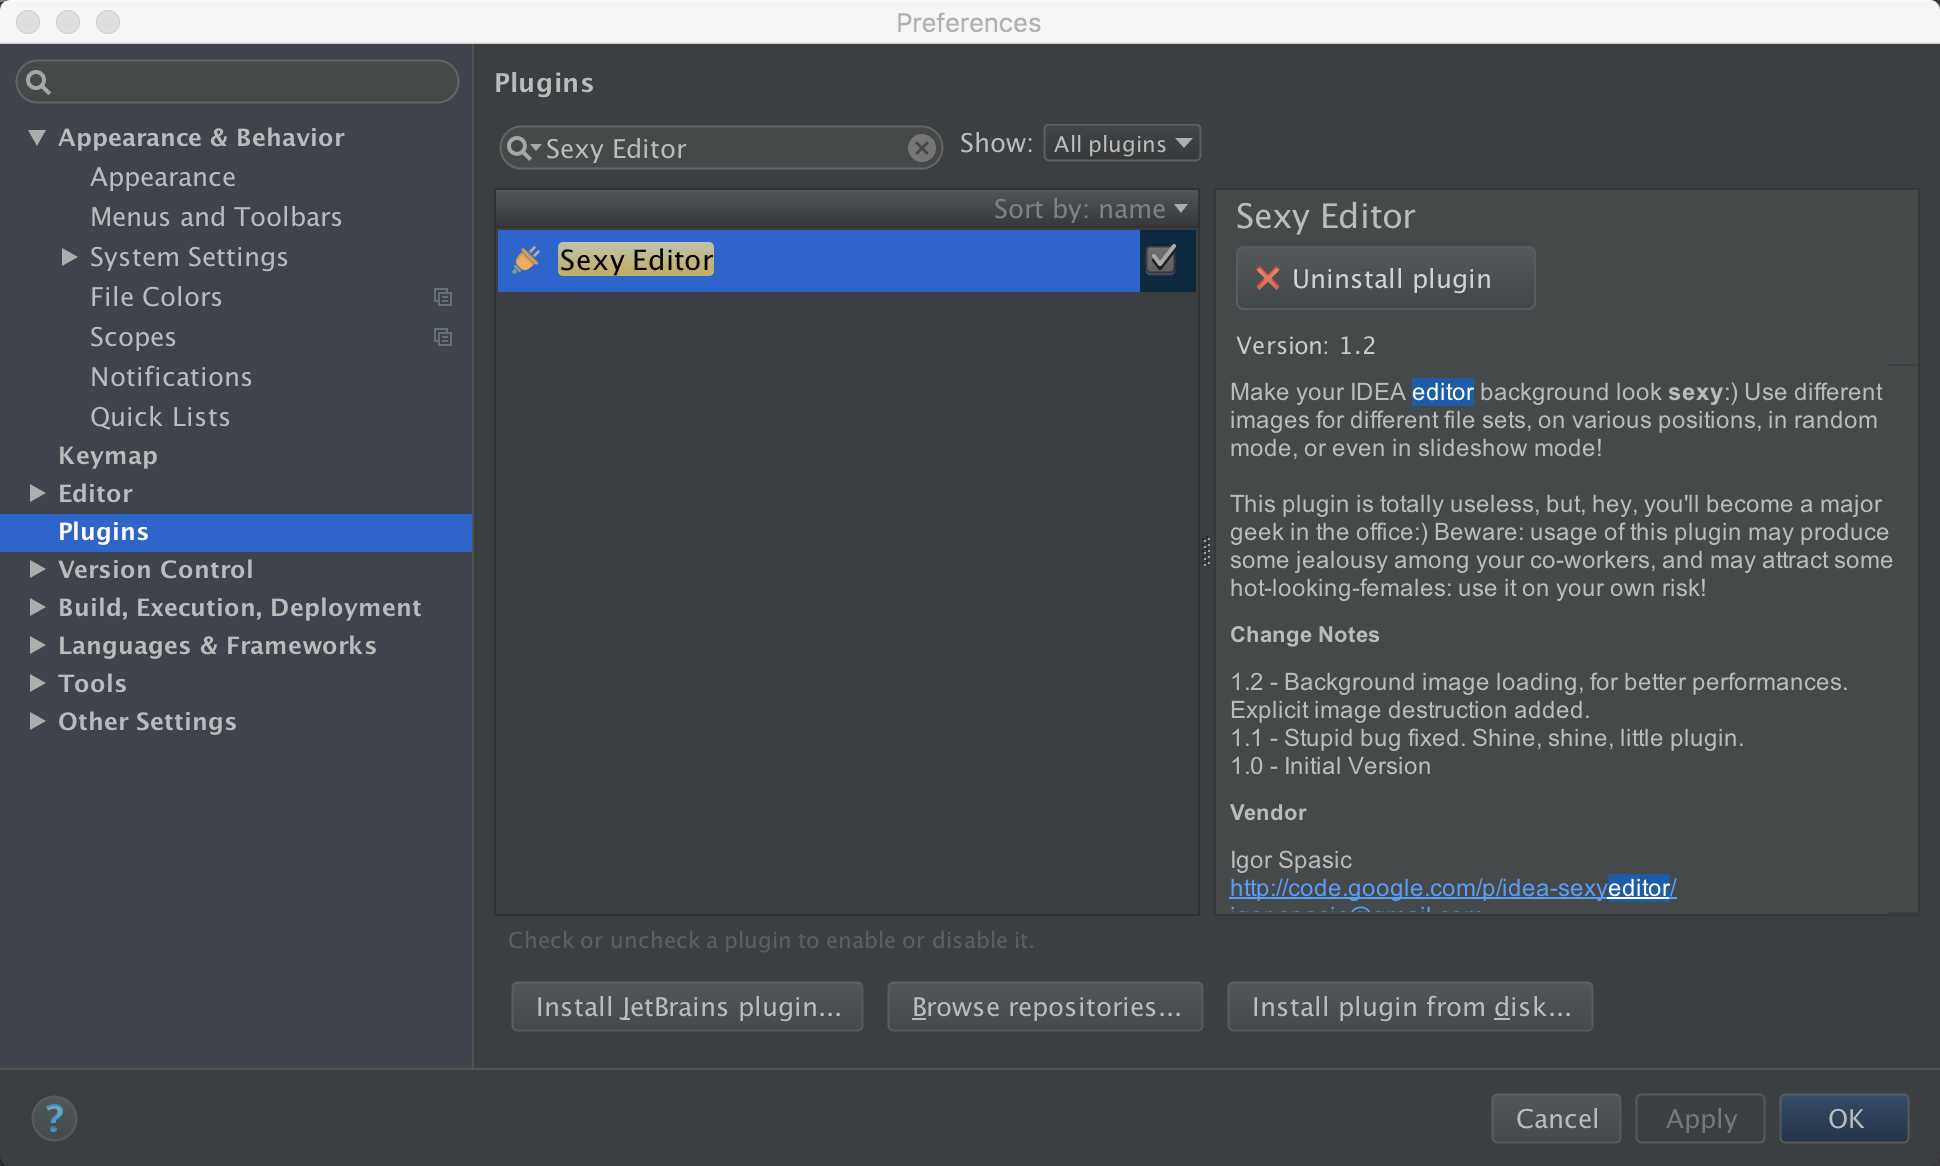The image size is (1940, 1166).
Task: Check the Sexy Editor enabled checkbox
Action: (x=1163, y=259)
